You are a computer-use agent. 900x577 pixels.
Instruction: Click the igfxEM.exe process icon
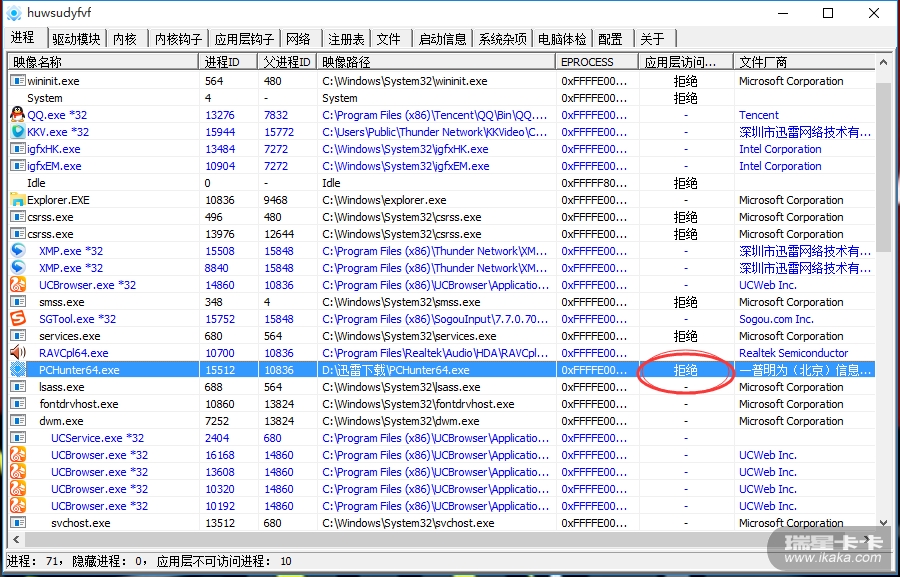[18, 166]
